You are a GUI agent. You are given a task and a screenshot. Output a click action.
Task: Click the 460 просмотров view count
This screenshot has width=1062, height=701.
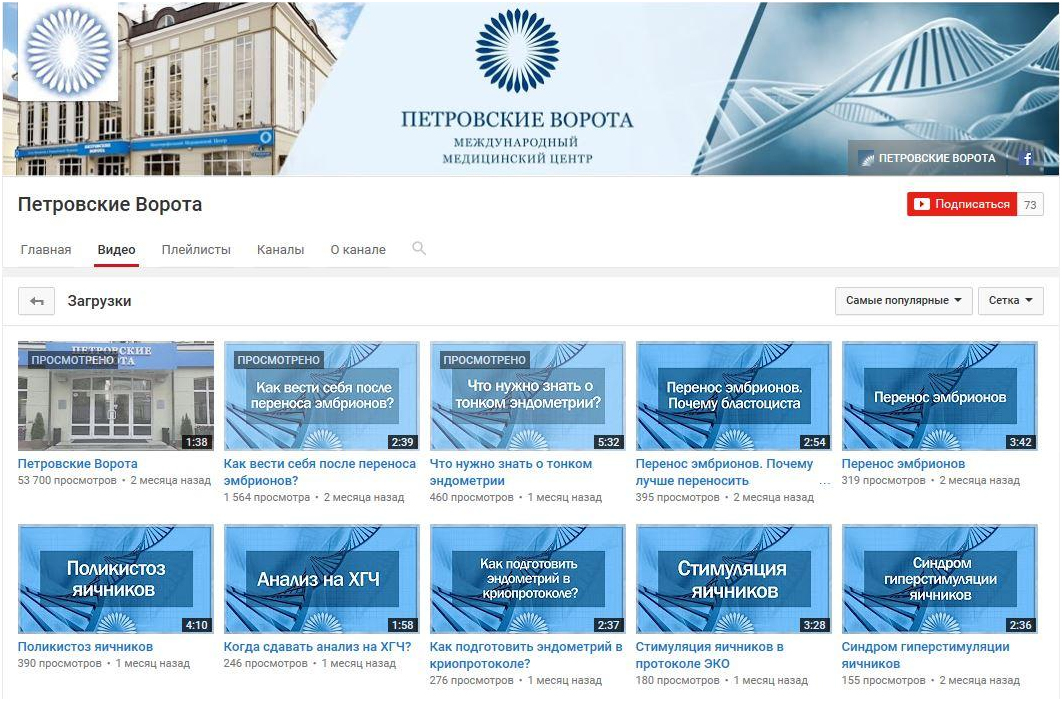471,497
